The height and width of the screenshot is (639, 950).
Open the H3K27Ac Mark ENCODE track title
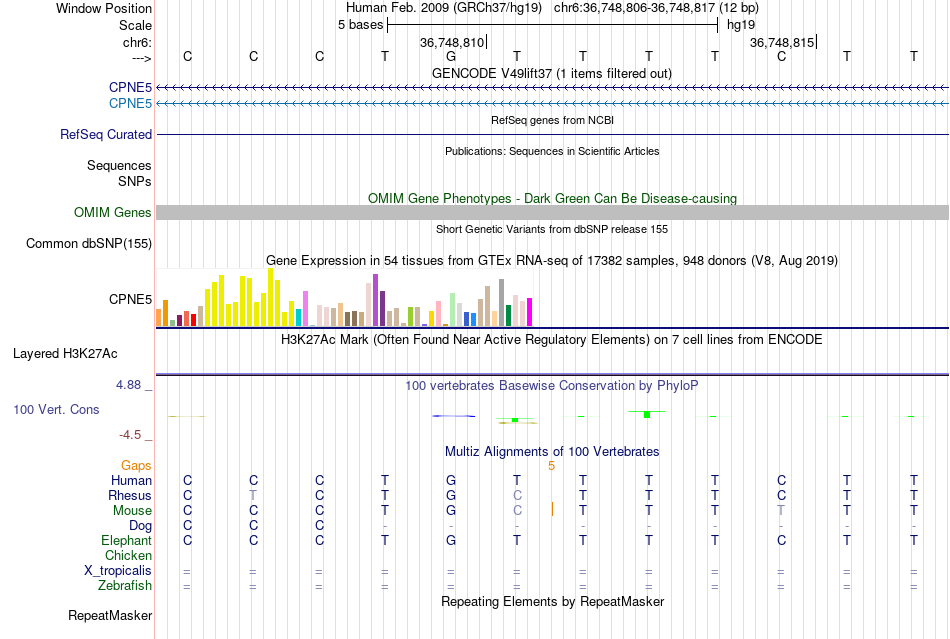pos(552,339)
